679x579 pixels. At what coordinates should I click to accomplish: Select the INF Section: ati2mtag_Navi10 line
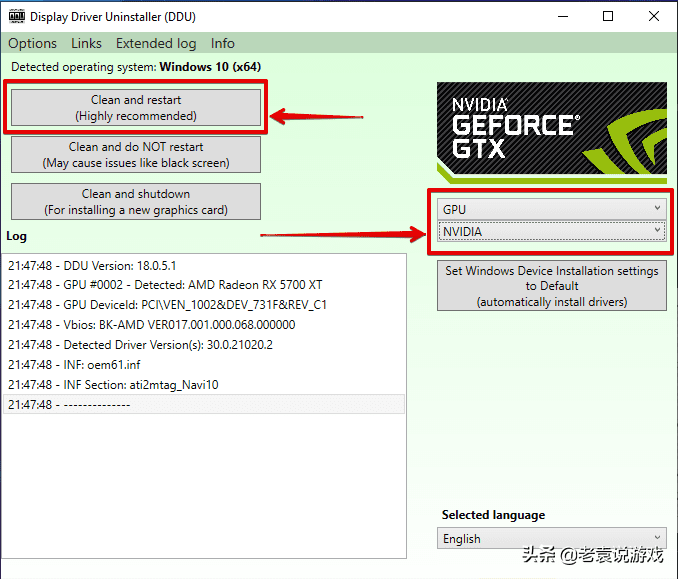click(x=204, y=384)
